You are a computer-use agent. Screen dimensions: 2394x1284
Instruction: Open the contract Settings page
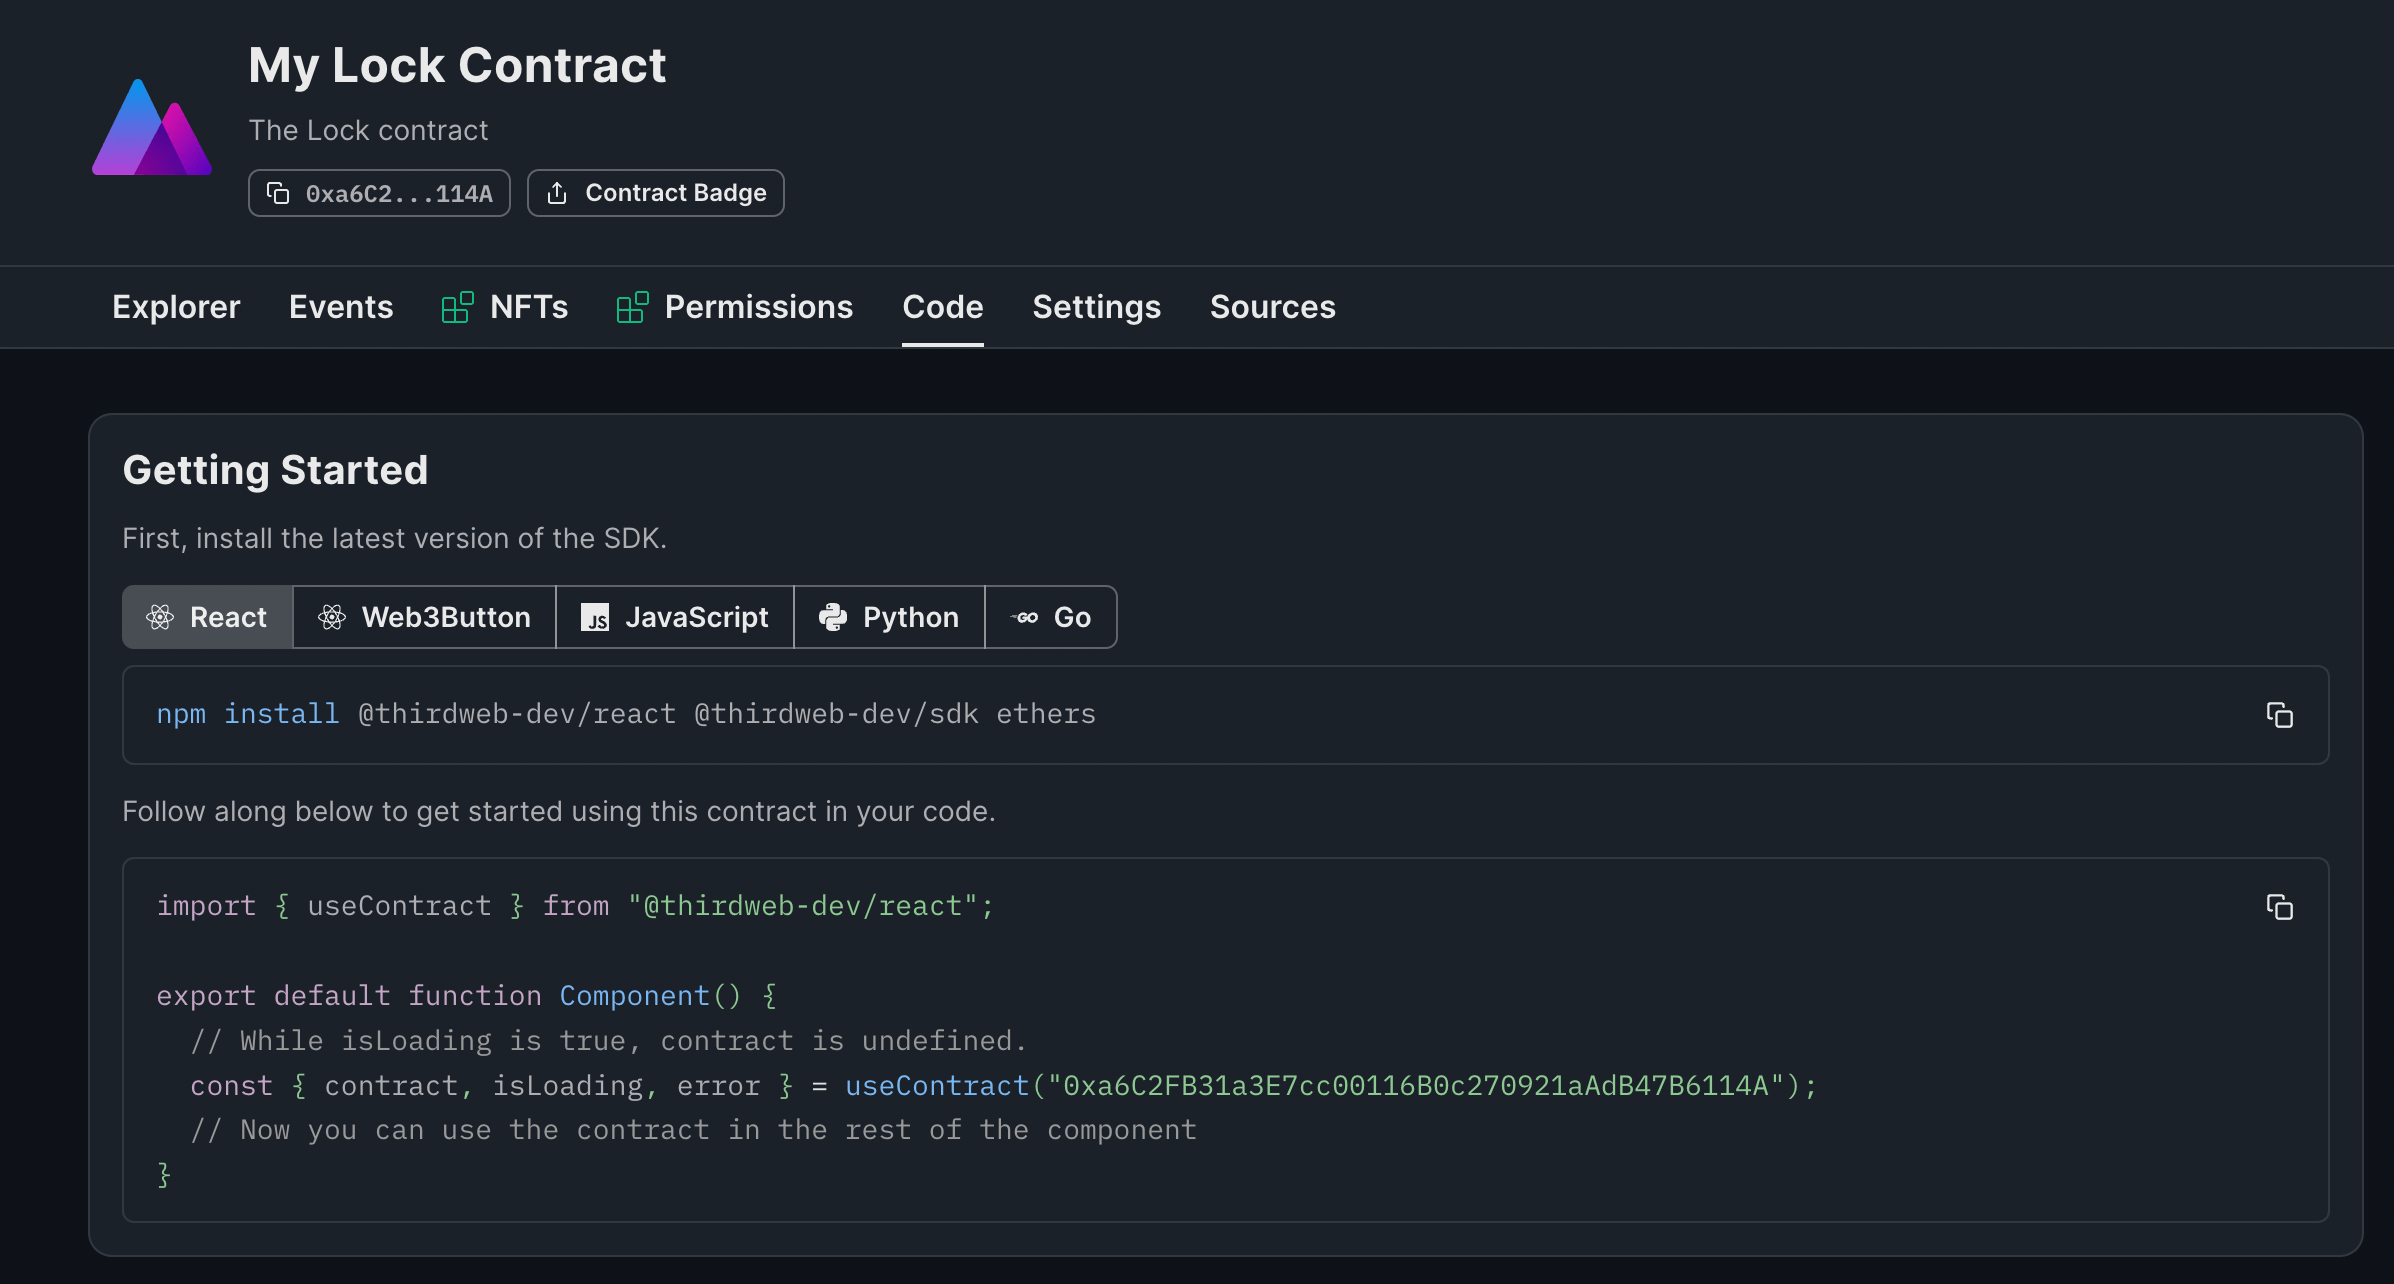coord(1096,307)
